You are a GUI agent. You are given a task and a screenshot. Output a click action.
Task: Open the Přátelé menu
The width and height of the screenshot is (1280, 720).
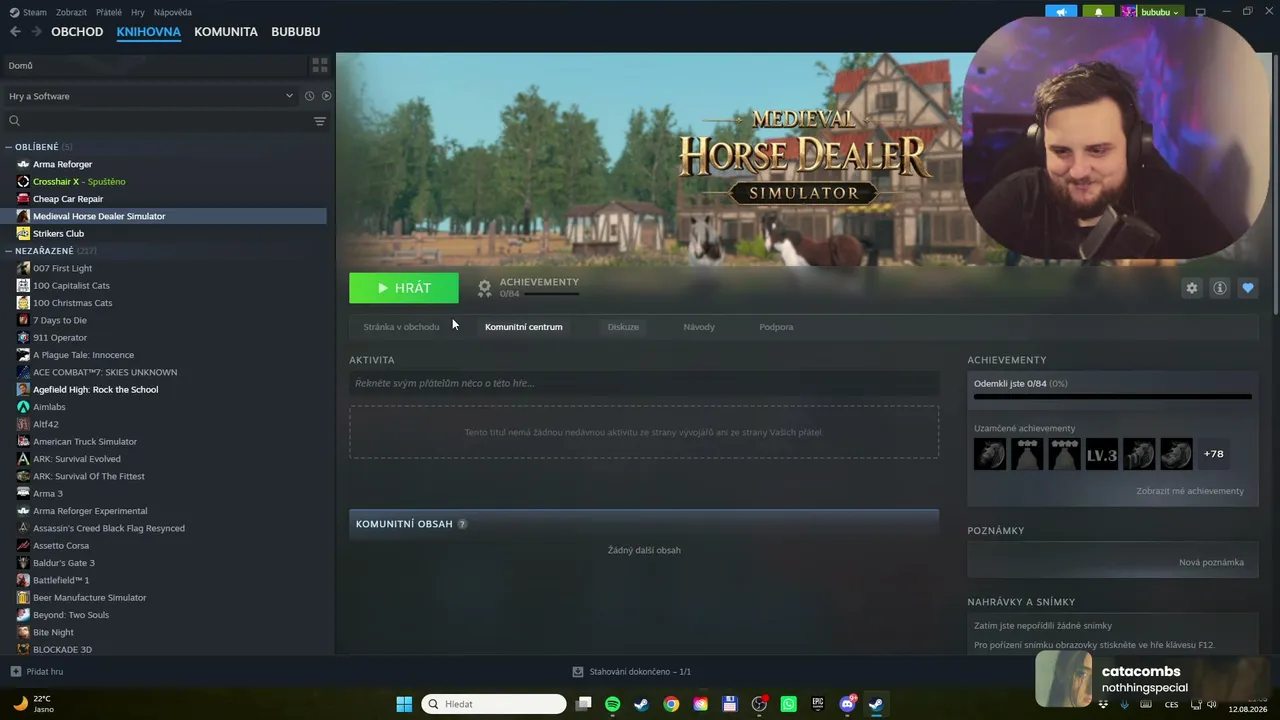pos(109,13)
